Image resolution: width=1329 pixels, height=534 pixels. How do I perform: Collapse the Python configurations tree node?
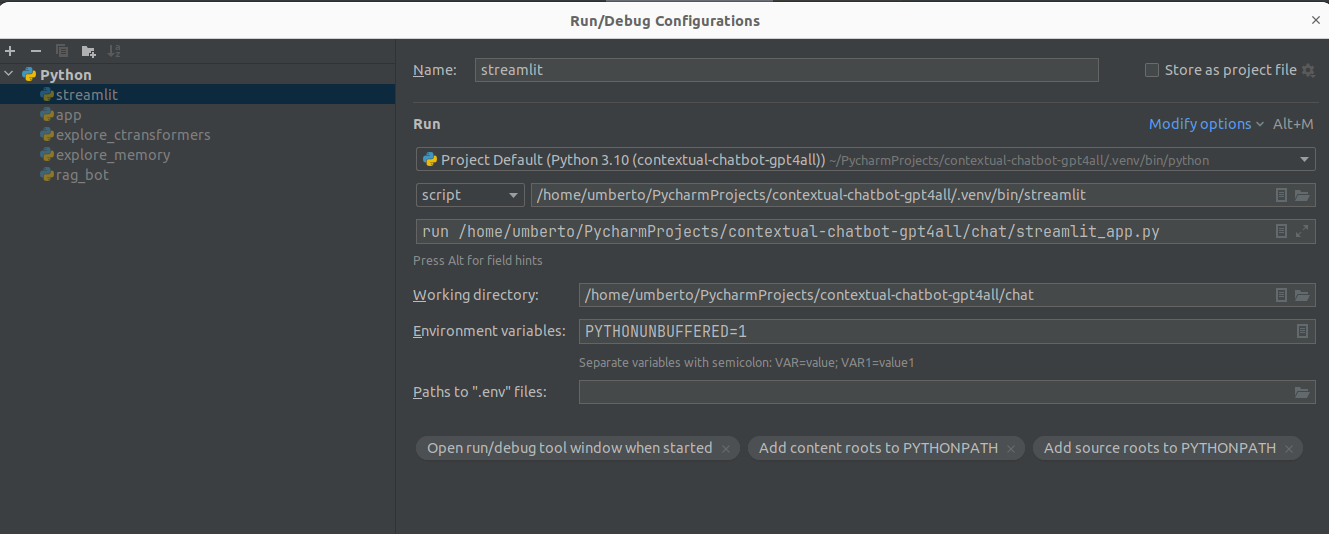(9, 75)
